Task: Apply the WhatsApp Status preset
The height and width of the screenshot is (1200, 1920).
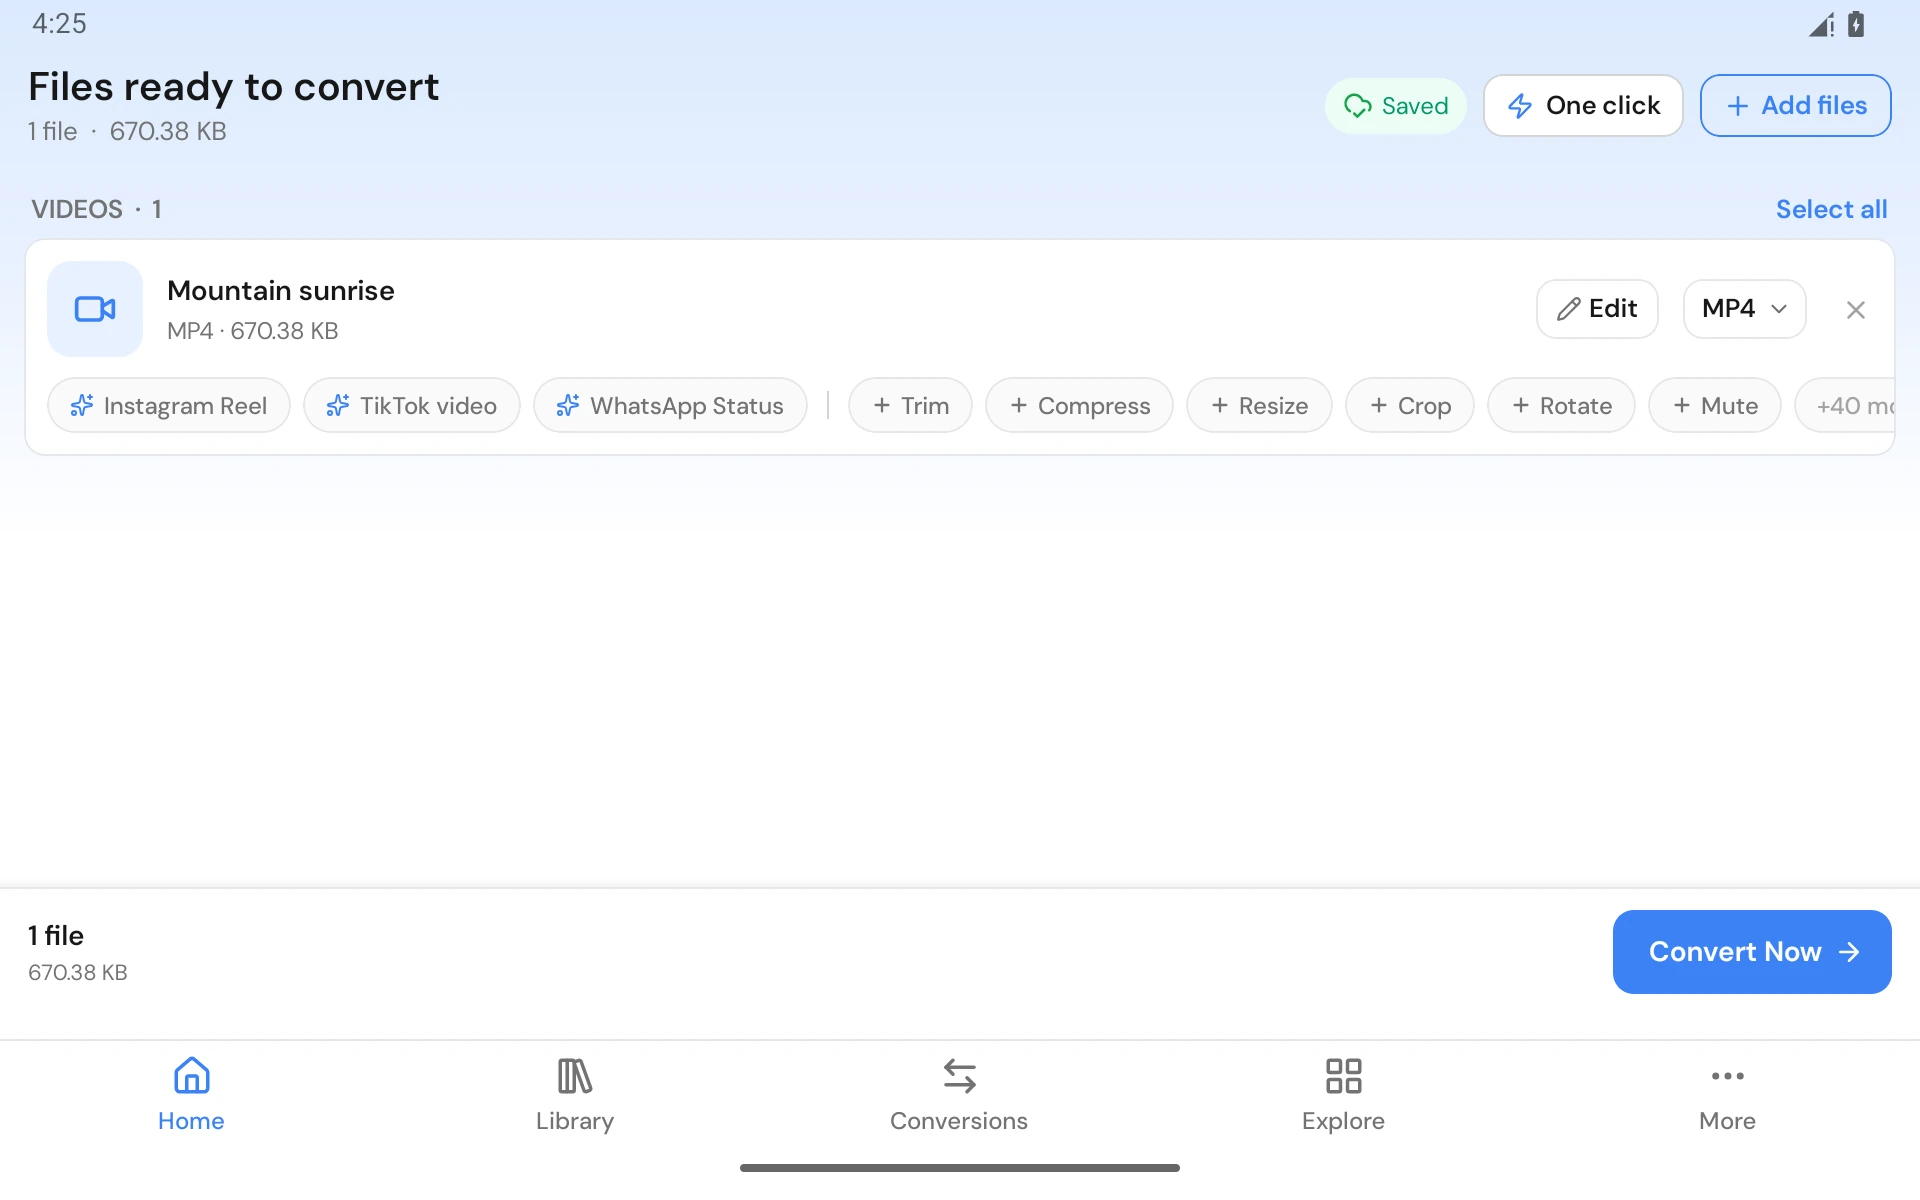Action: [670, 405]
